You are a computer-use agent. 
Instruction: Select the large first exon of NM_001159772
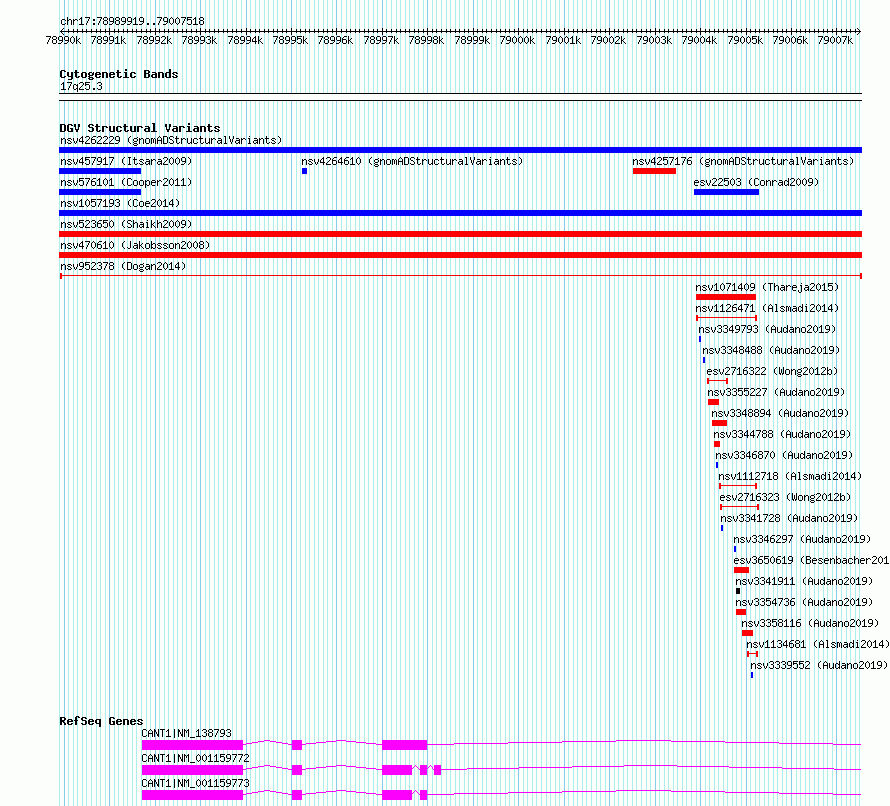(192, 770)
